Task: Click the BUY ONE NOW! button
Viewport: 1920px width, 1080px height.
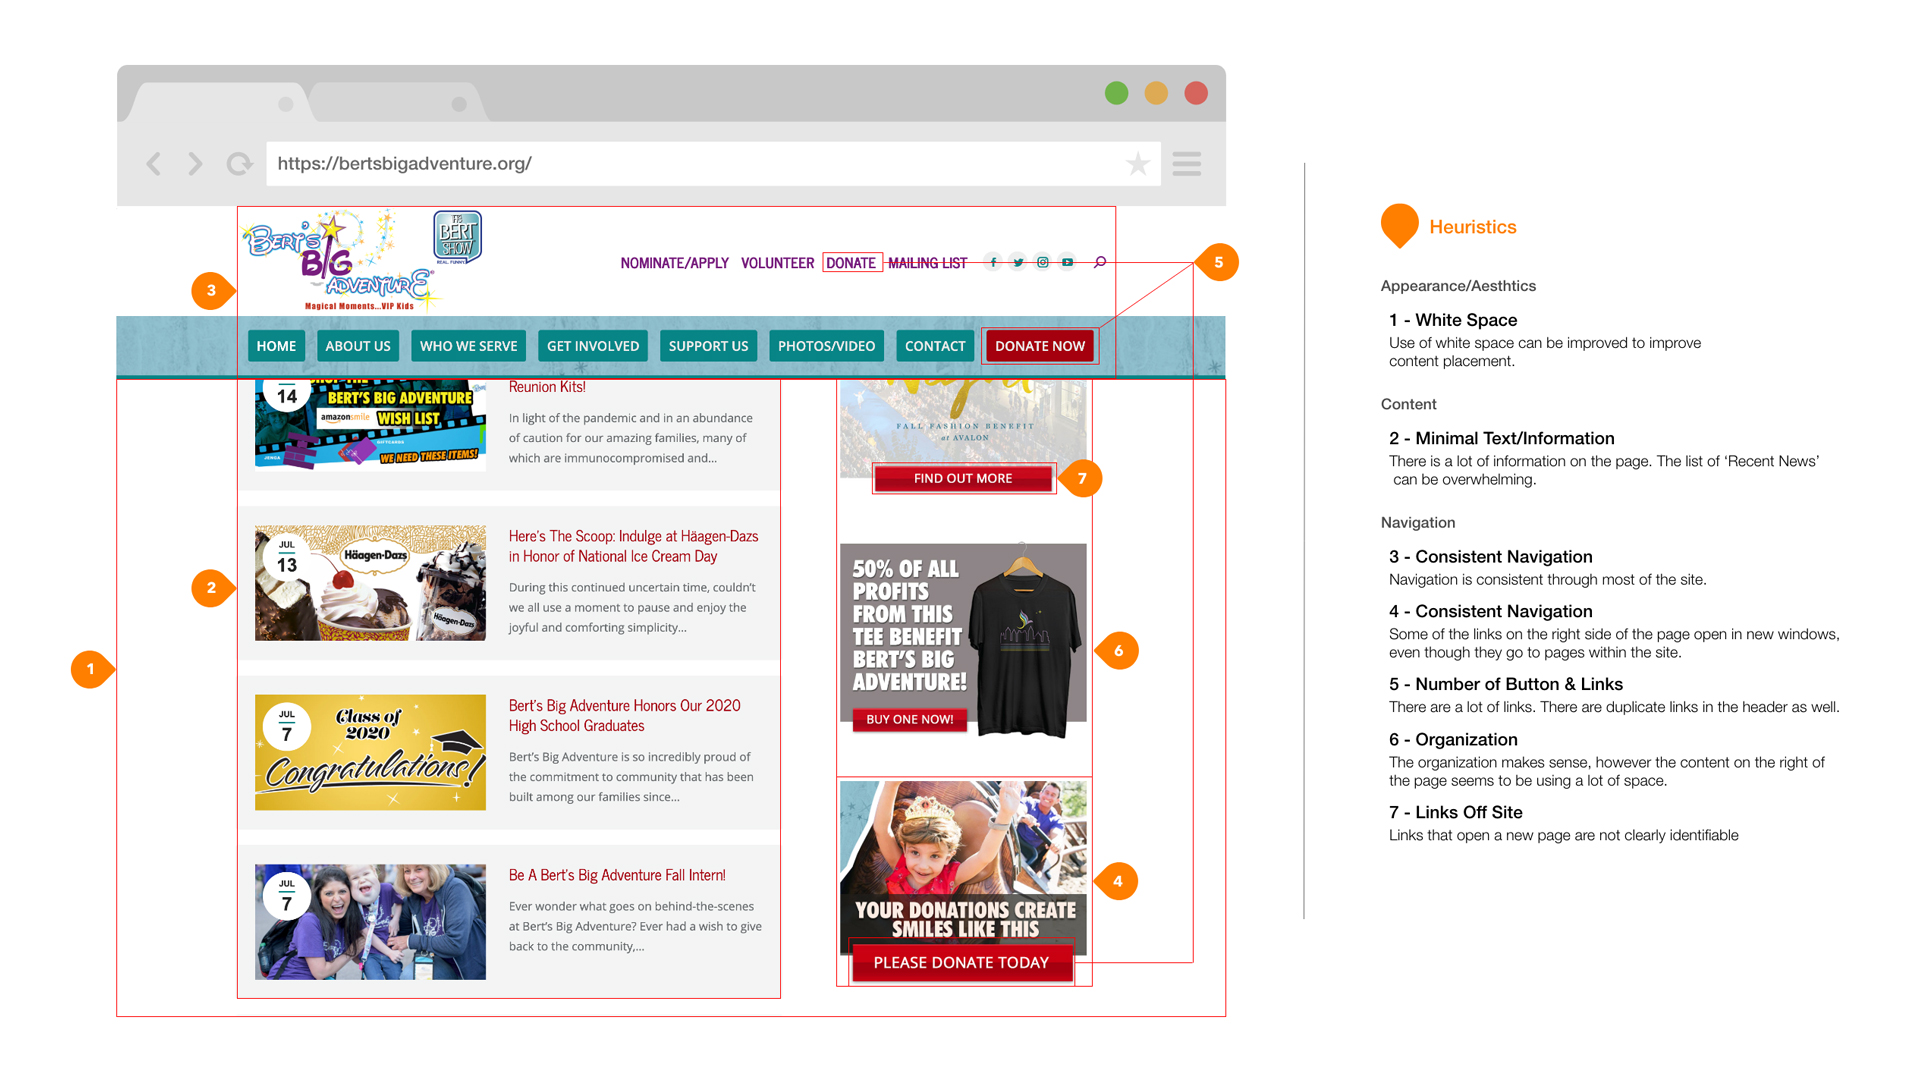Action: pyautogui.click(x=910, y=719)
